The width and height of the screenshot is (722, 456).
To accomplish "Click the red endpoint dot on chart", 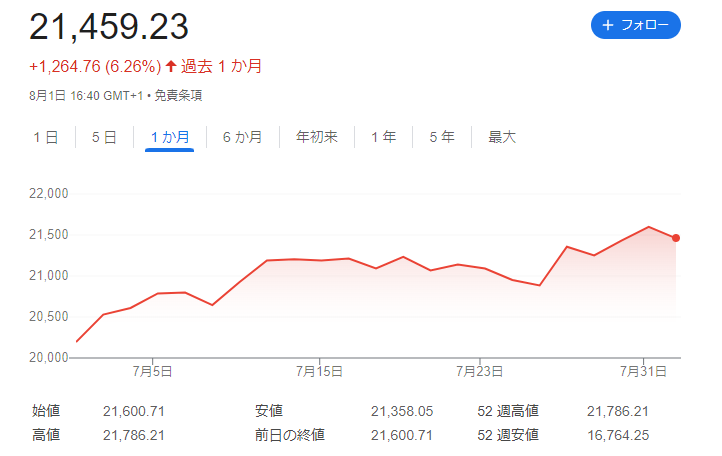I will 675,238.
